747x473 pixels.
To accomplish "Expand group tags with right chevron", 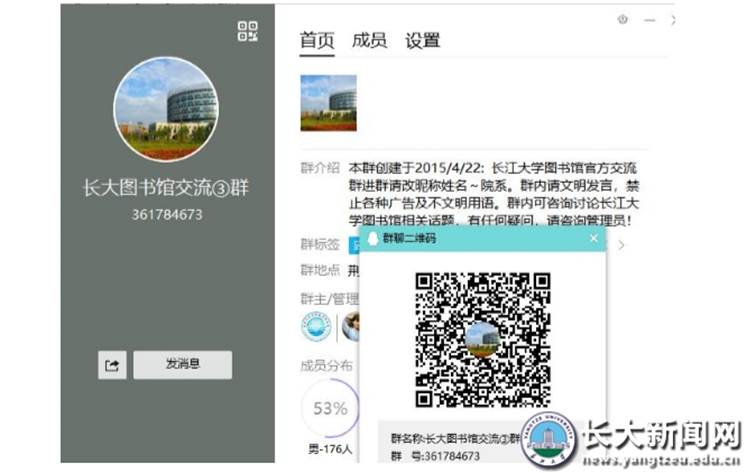I will [621, 244].
